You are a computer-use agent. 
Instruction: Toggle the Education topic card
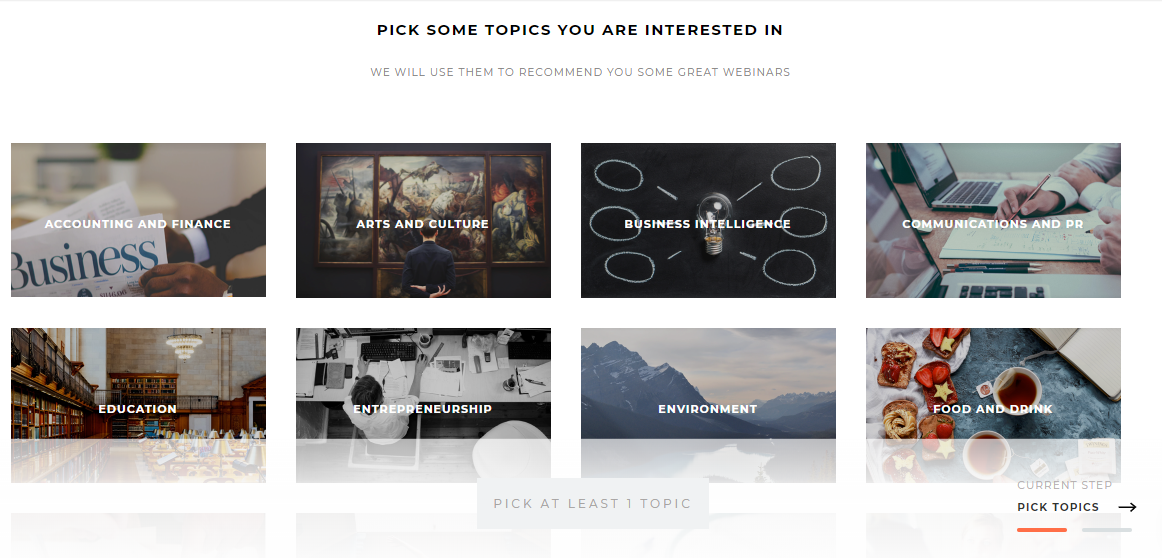(138, 390)
